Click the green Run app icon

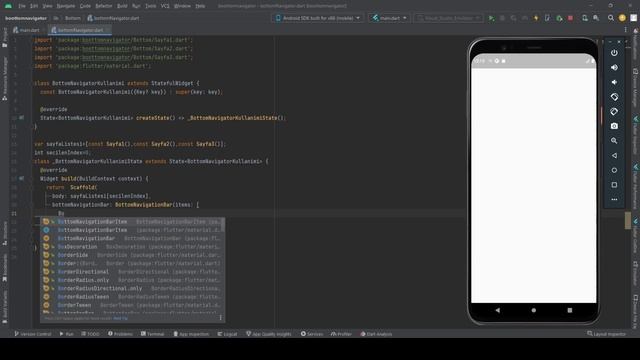[491, 18]
